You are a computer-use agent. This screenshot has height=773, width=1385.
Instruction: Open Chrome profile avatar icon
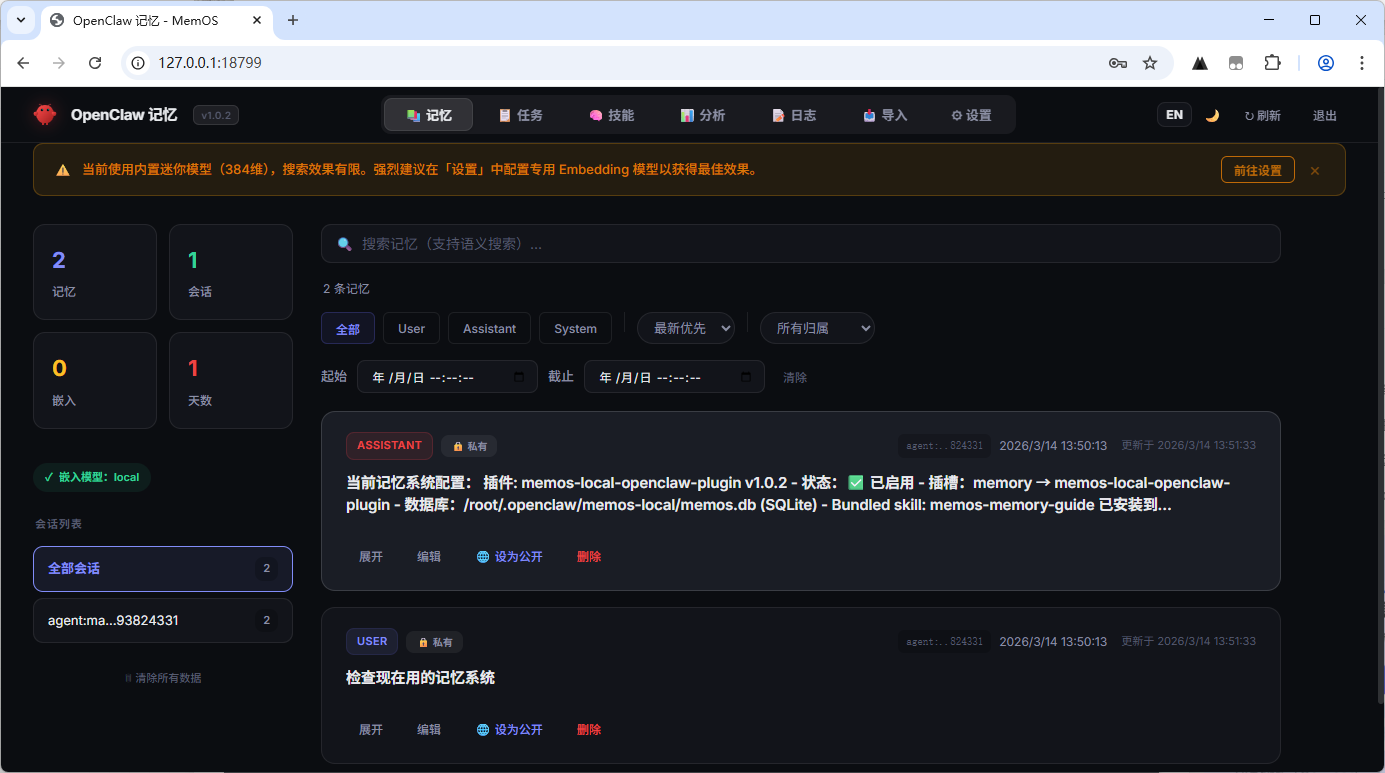point(1326,63)
